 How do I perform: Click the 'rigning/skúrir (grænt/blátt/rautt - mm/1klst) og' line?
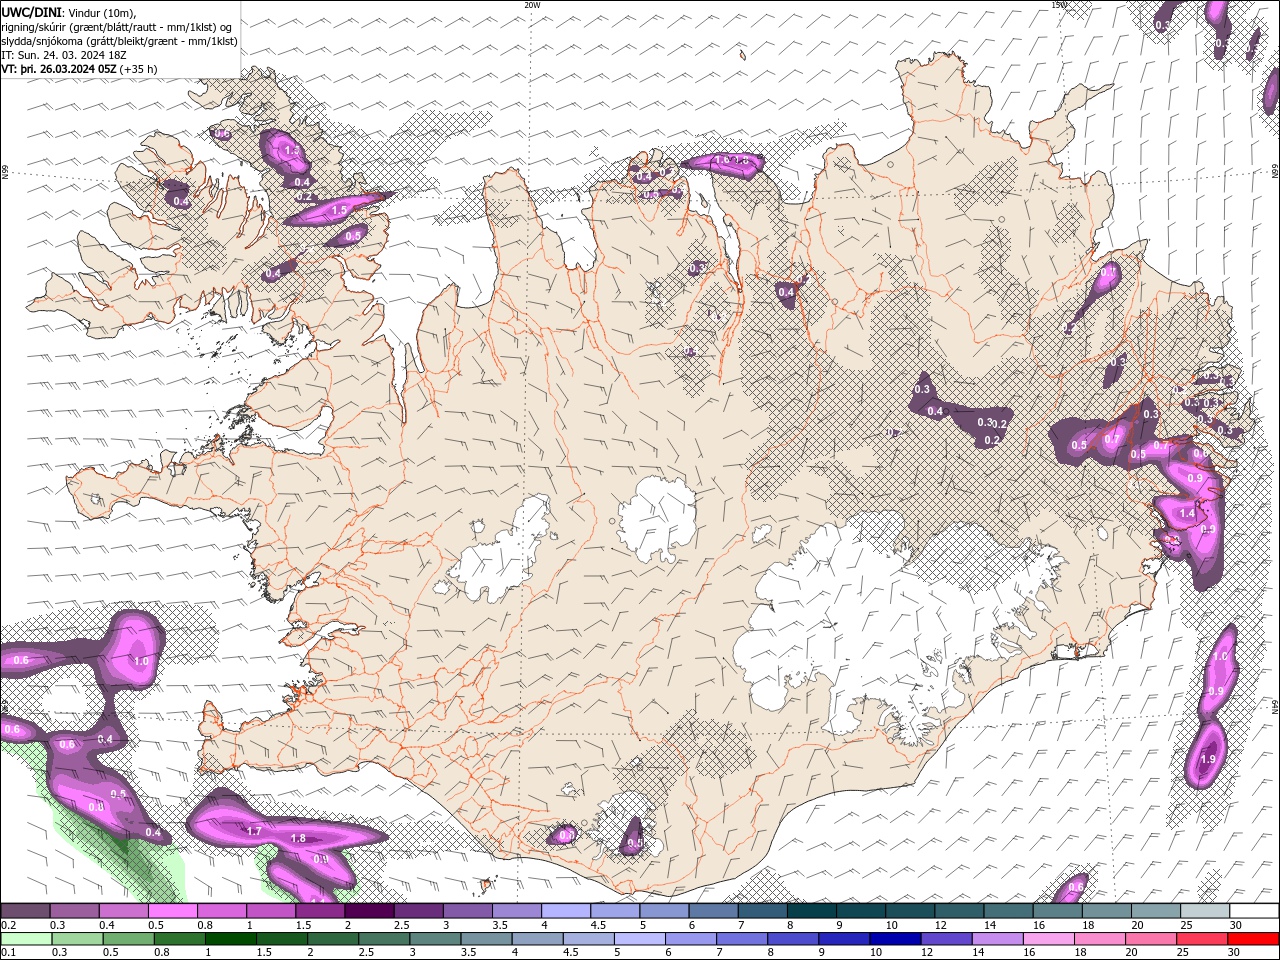pos(117,27)
